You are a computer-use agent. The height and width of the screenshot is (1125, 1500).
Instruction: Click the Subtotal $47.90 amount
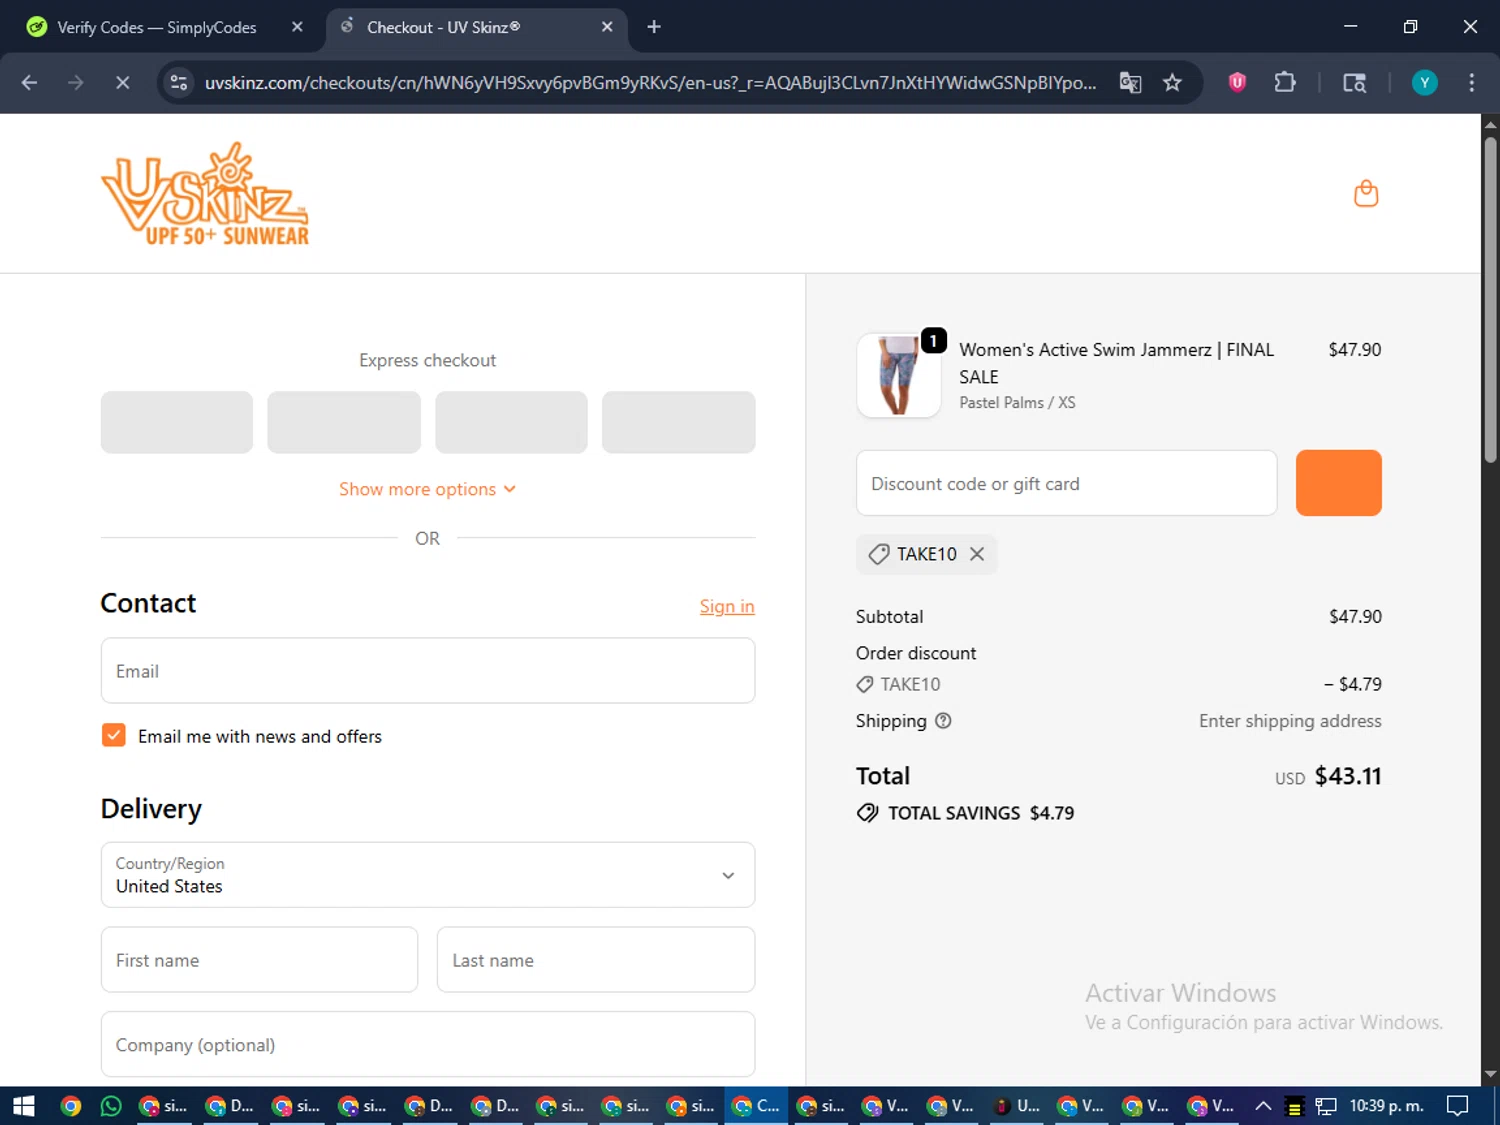[1355, 617]
